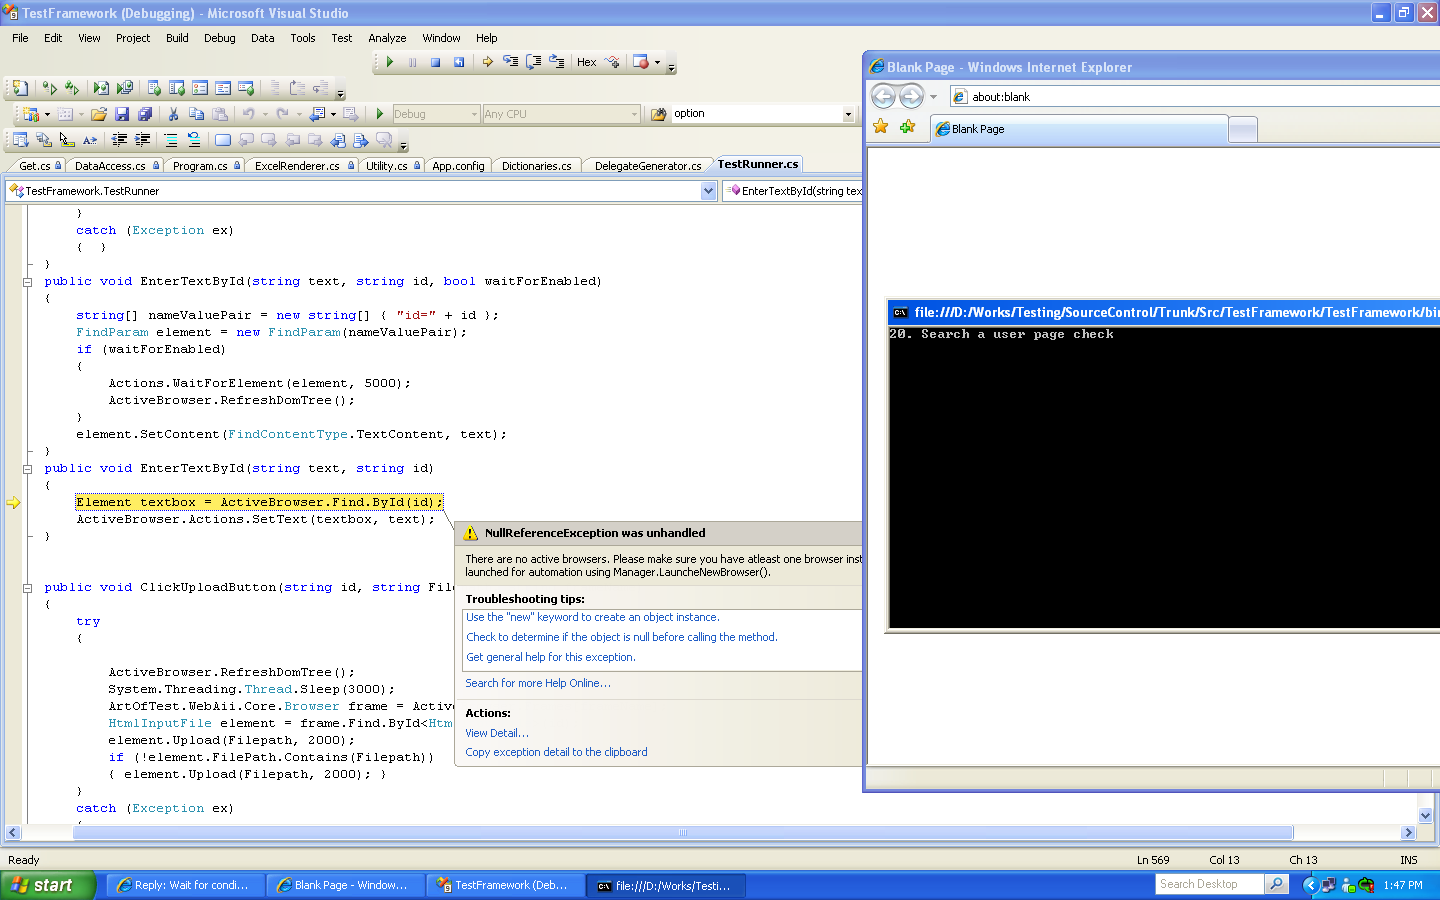This screenshot has height=900, width=1440.
Task: Click Copy exception detail to the clipboard
Action: [556, 752]
